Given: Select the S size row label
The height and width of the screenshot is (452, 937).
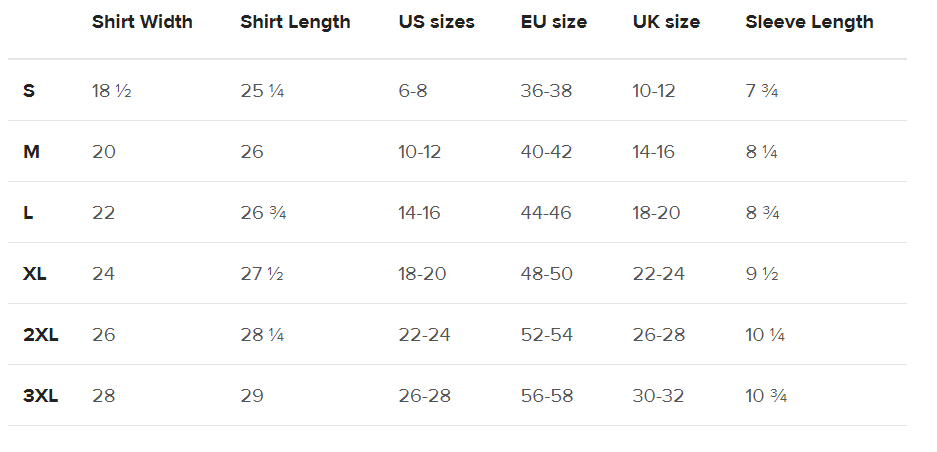Looking at the screenshot, I should point(29,91).
